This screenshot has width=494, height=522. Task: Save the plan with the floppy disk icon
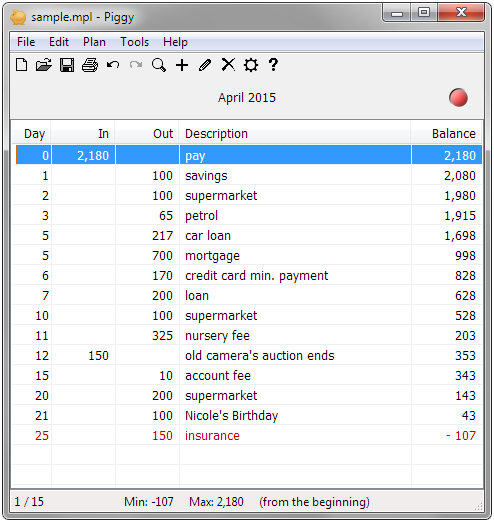click(x=67, y=65)
